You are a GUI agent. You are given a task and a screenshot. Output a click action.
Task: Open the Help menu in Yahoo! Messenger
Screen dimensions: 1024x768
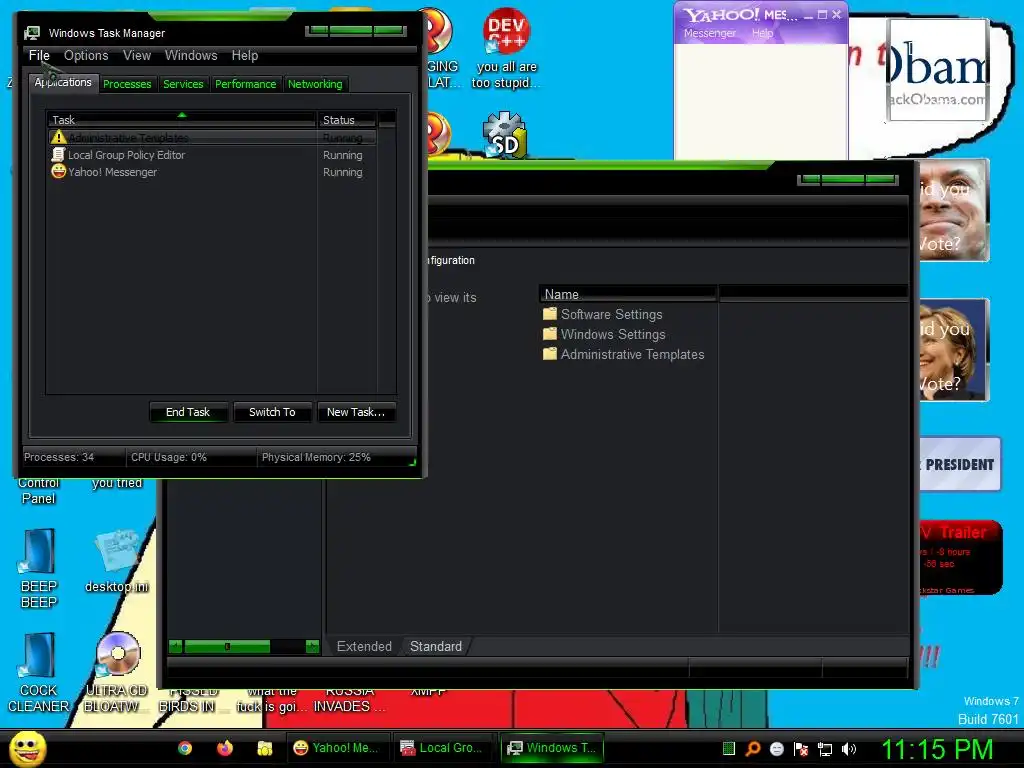[762, 33]
